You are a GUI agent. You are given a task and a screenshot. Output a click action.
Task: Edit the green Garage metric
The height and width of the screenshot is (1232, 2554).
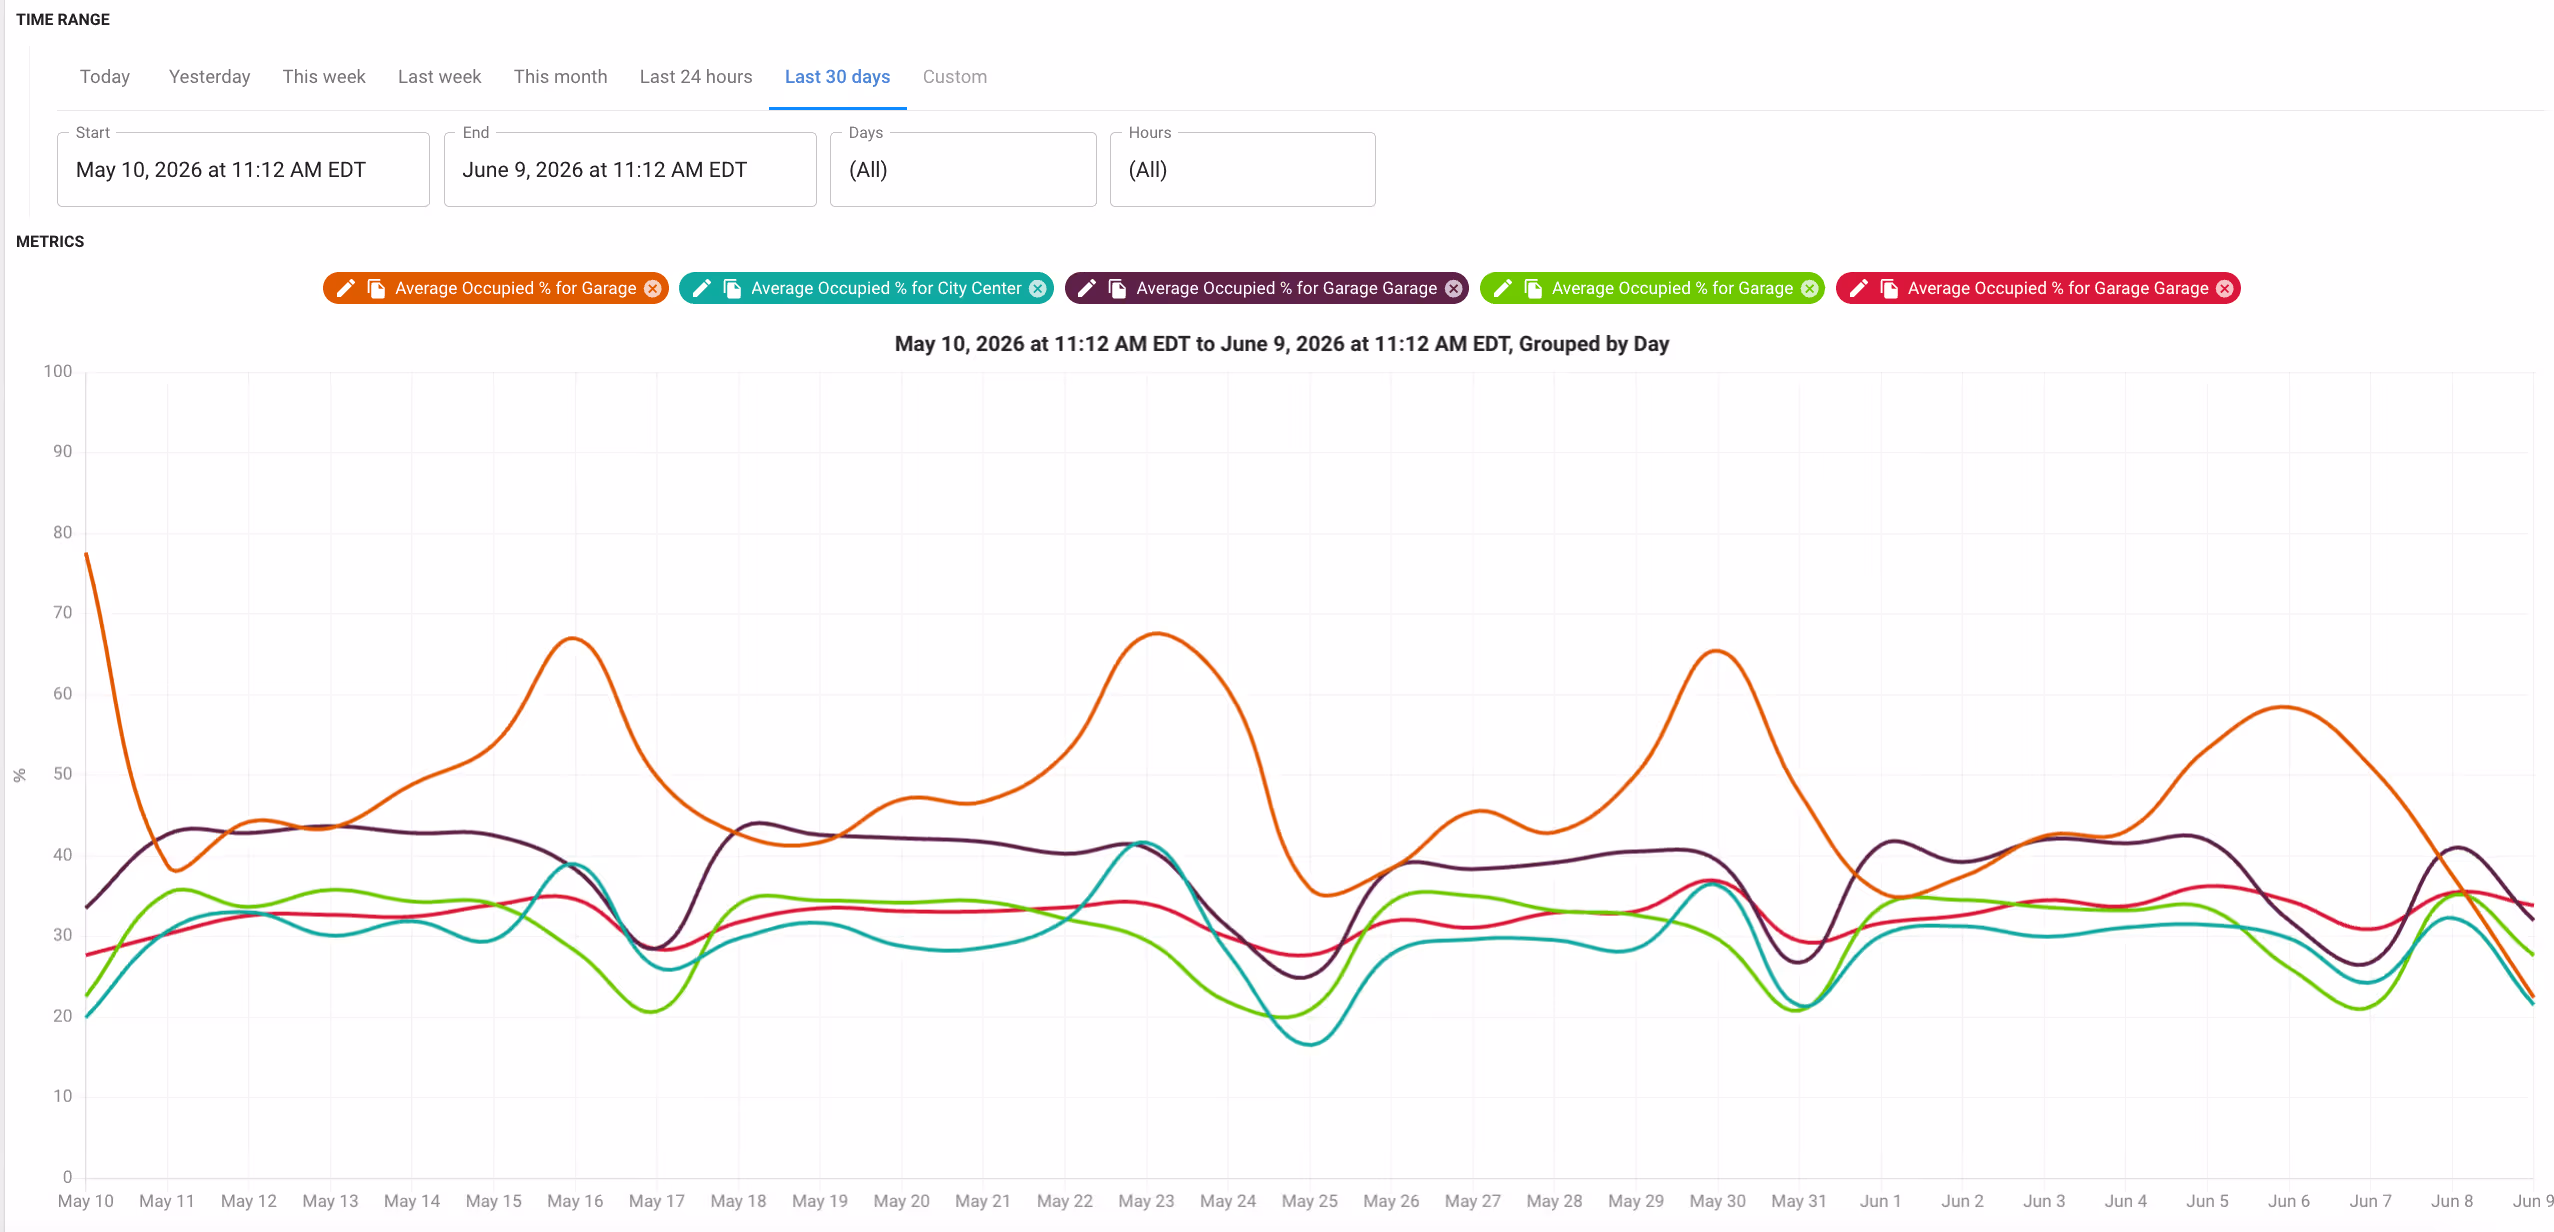1503,288
